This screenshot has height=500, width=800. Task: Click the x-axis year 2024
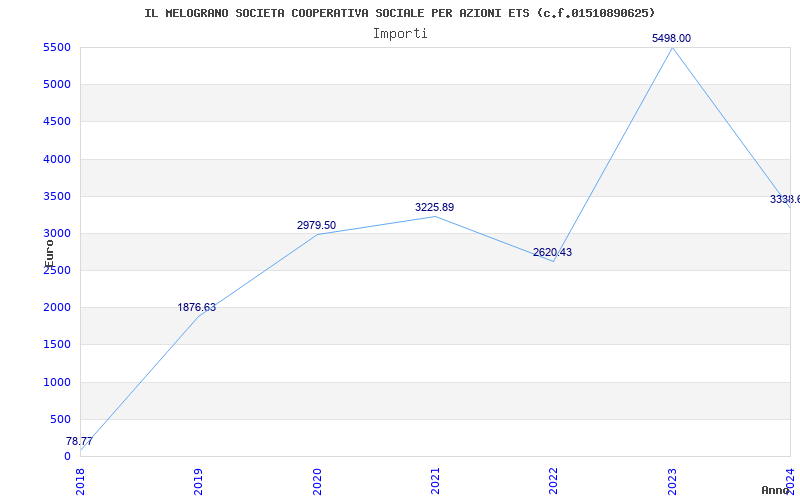pos(790,480)
